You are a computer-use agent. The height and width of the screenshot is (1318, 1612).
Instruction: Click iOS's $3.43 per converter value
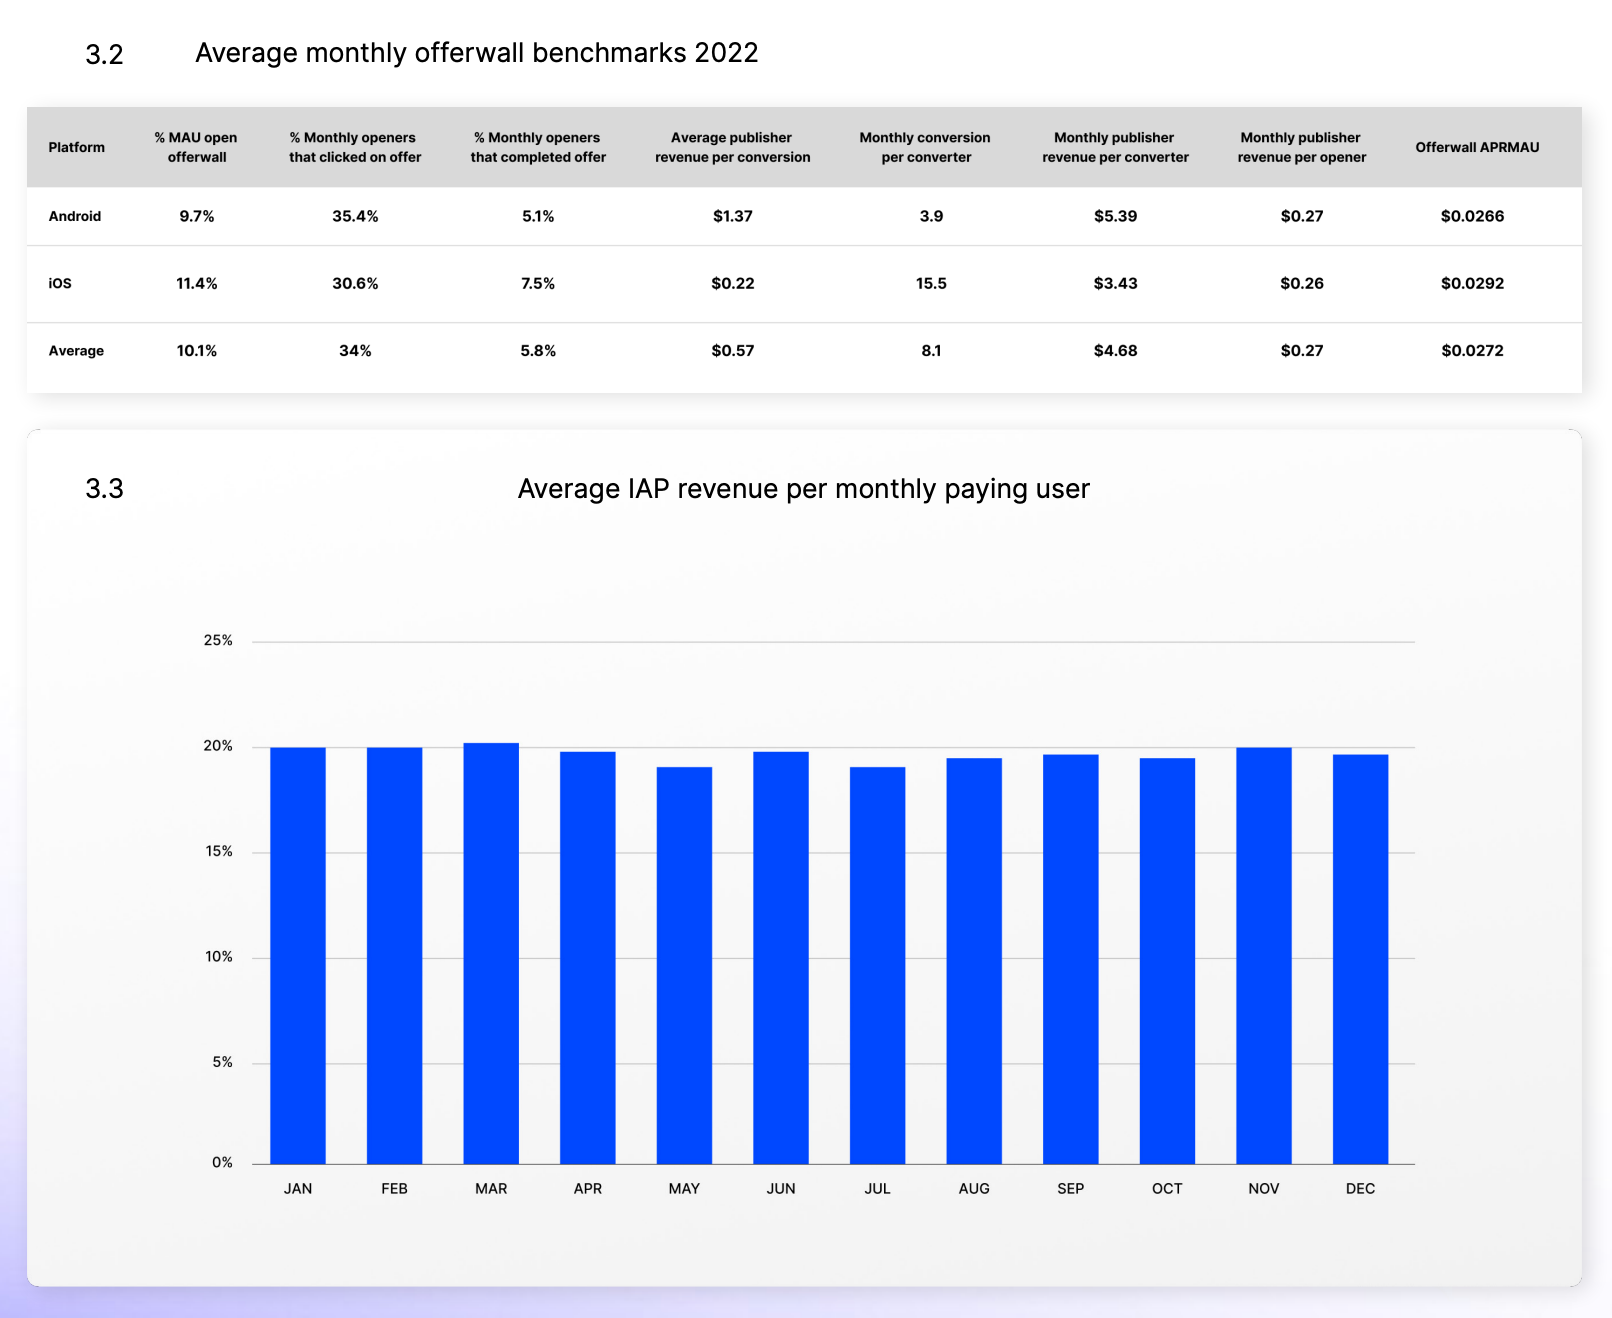(x=1115, y=283)
